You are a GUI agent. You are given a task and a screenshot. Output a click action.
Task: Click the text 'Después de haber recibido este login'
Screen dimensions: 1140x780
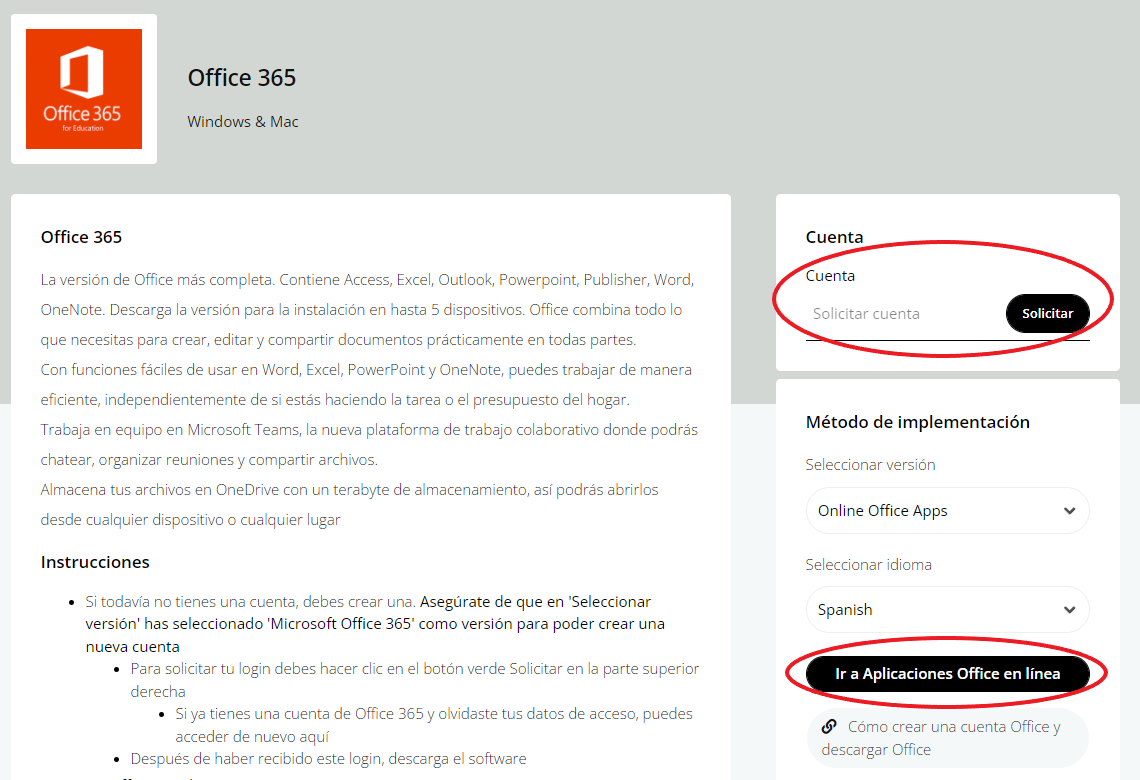pyautogui.click(x=257, y=758)
